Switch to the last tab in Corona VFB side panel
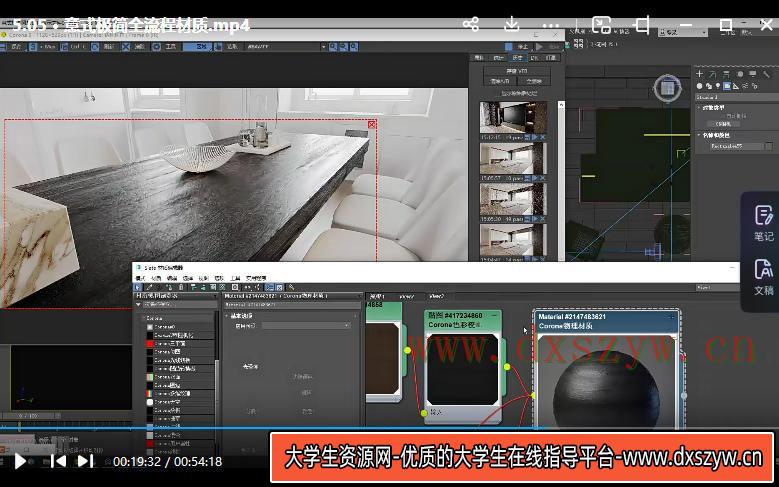This screenshot has width=779, height=487. point(551,58)
